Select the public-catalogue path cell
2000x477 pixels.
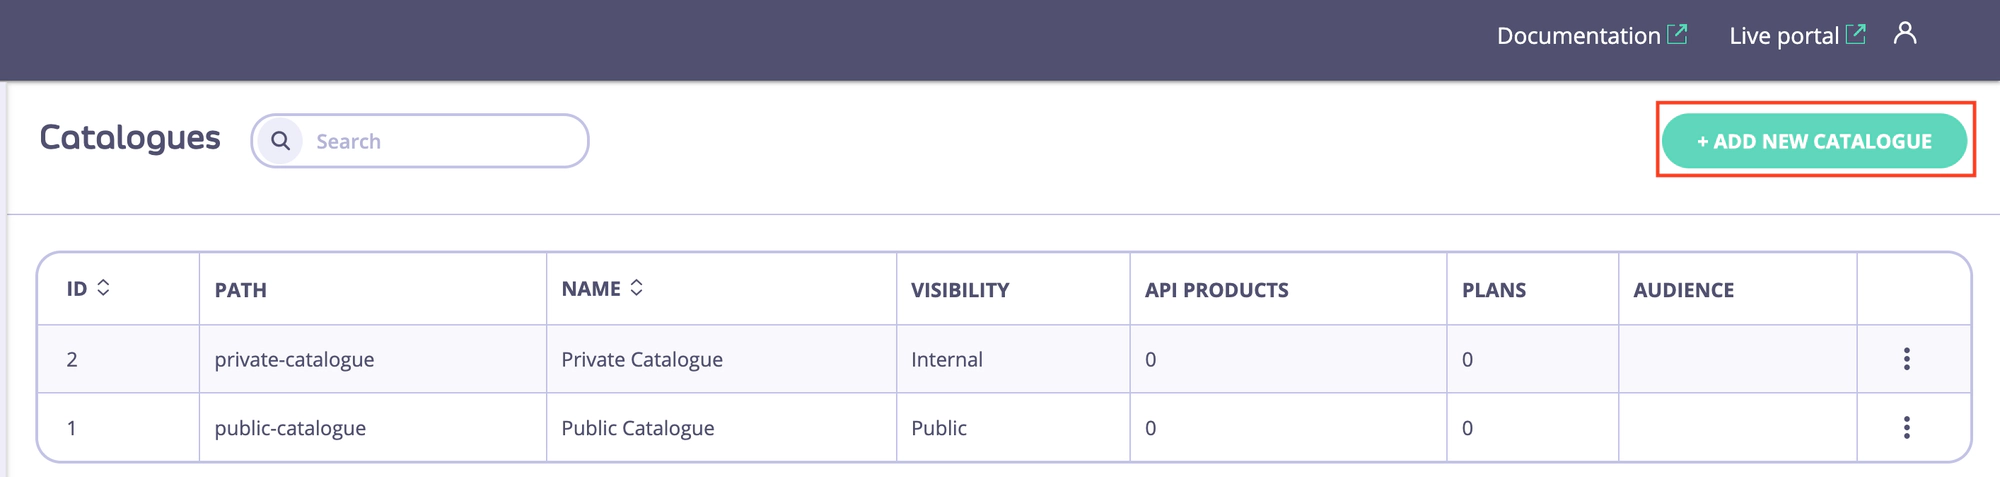[290, 428]
